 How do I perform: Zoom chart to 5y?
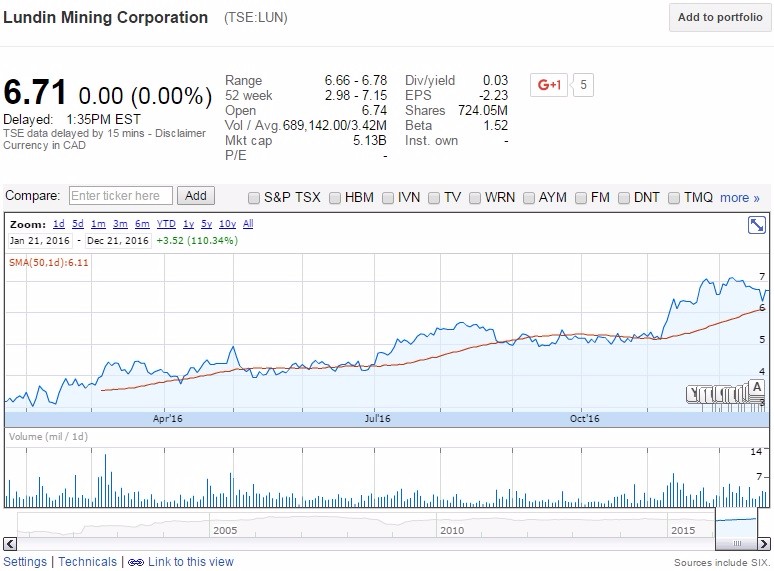click(x=206, y=224)
